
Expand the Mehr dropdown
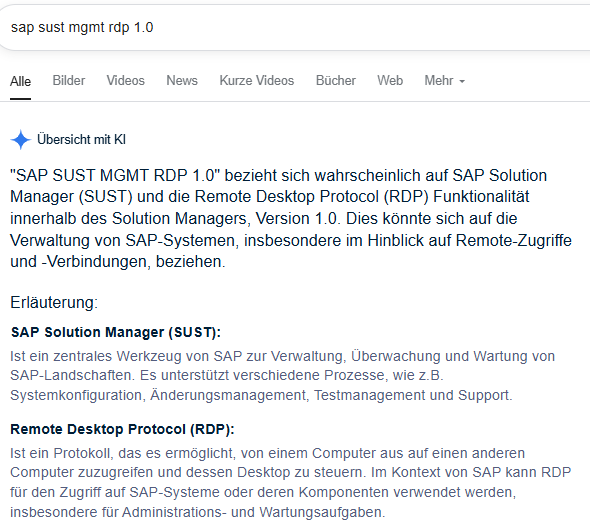click(445, 80)
